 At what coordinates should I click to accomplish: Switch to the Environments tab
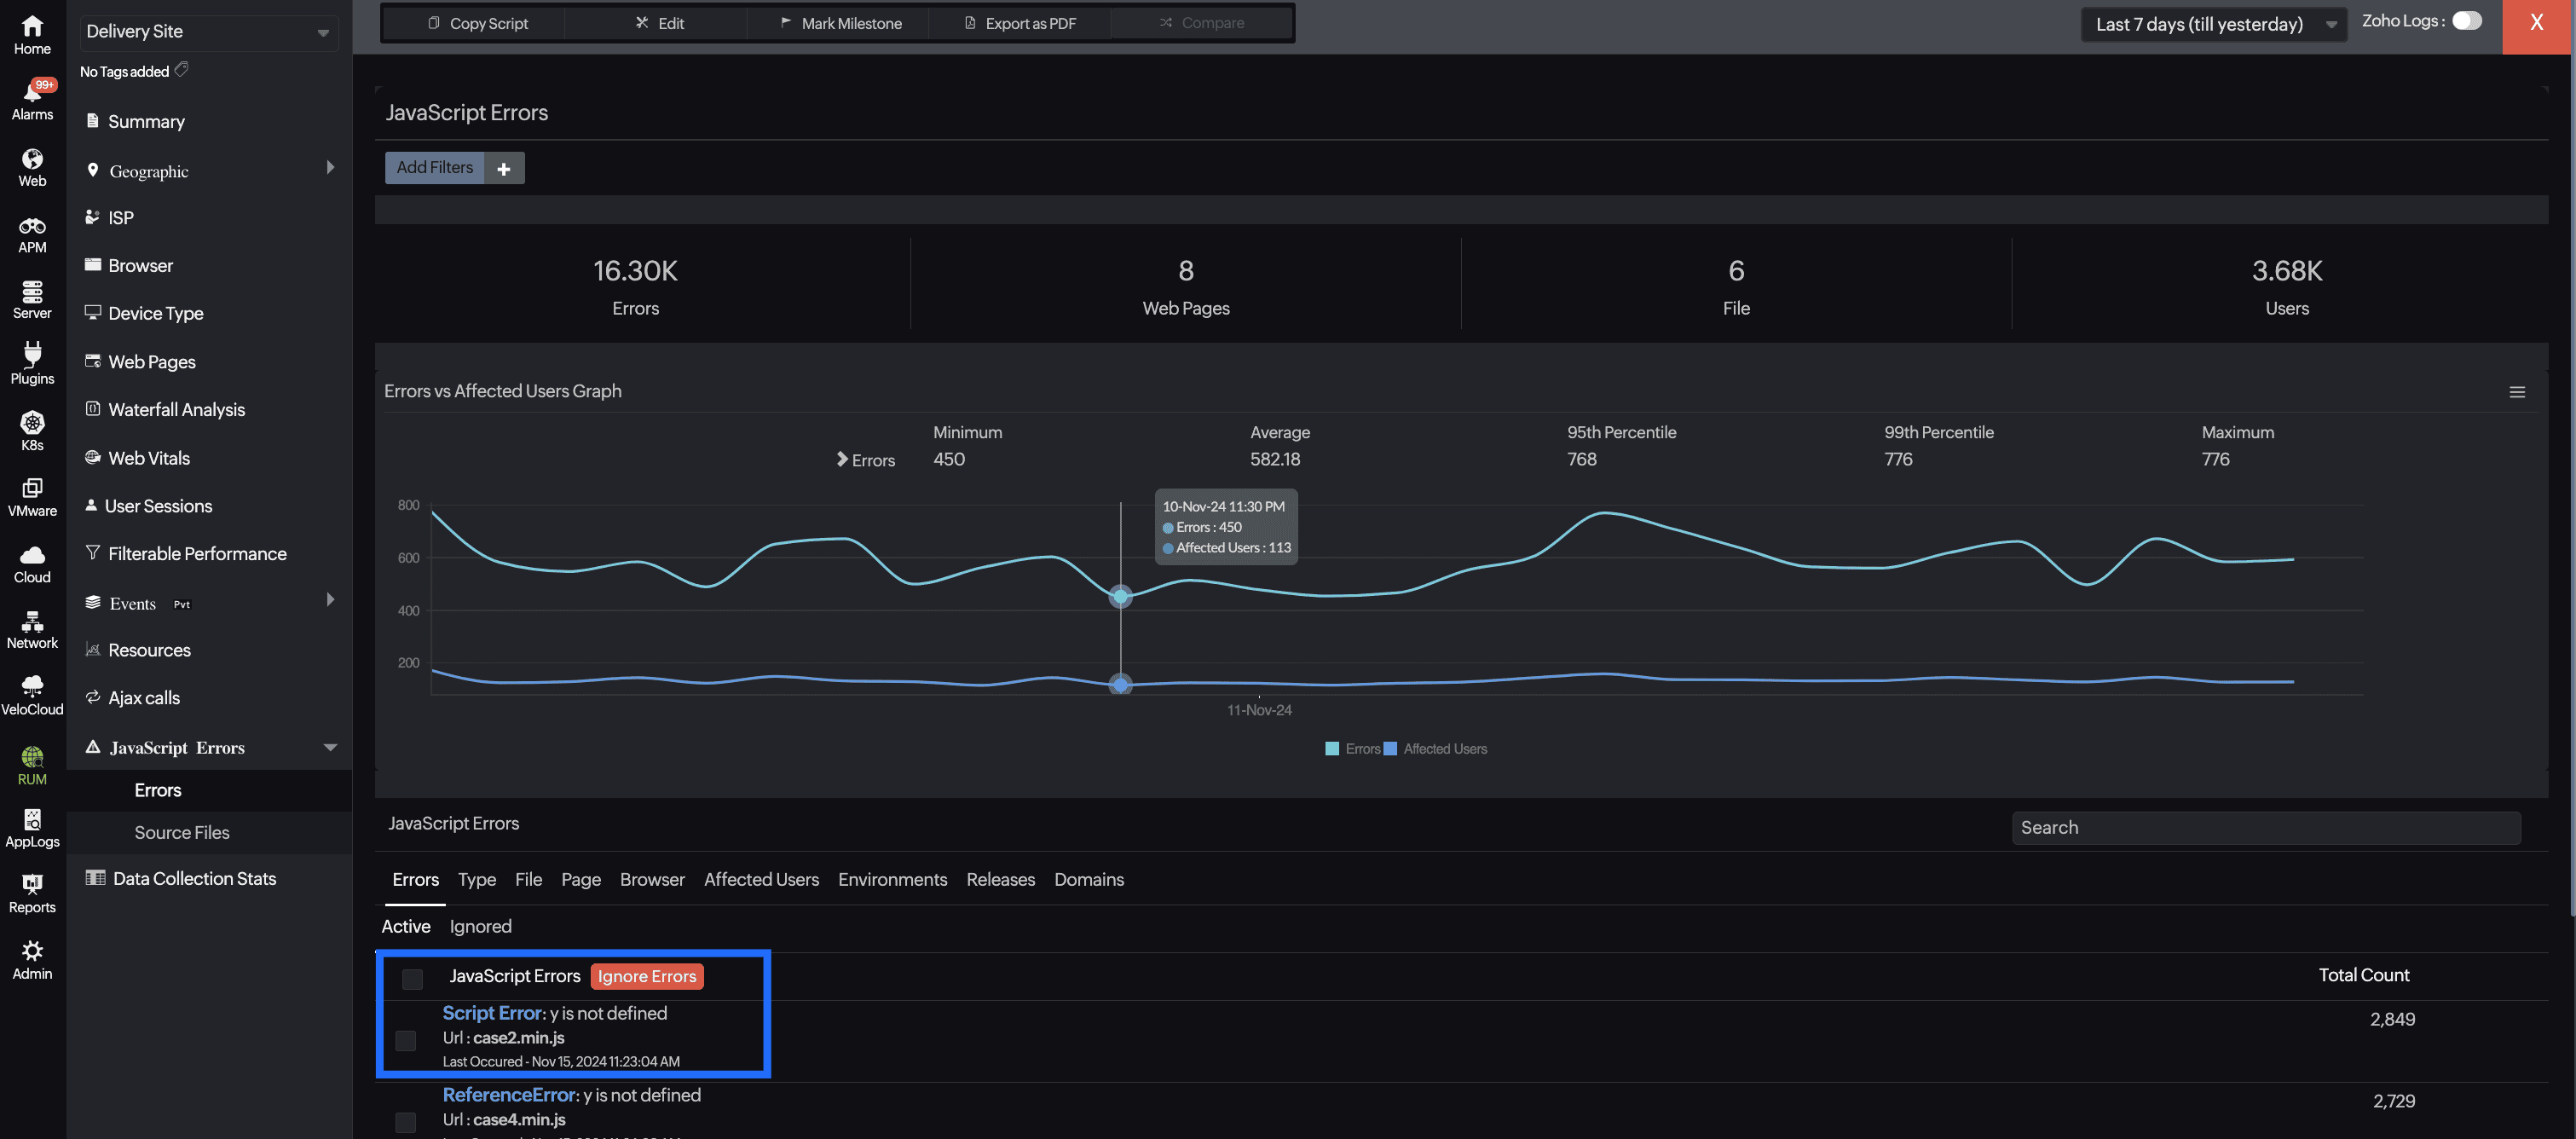(892, 879)
